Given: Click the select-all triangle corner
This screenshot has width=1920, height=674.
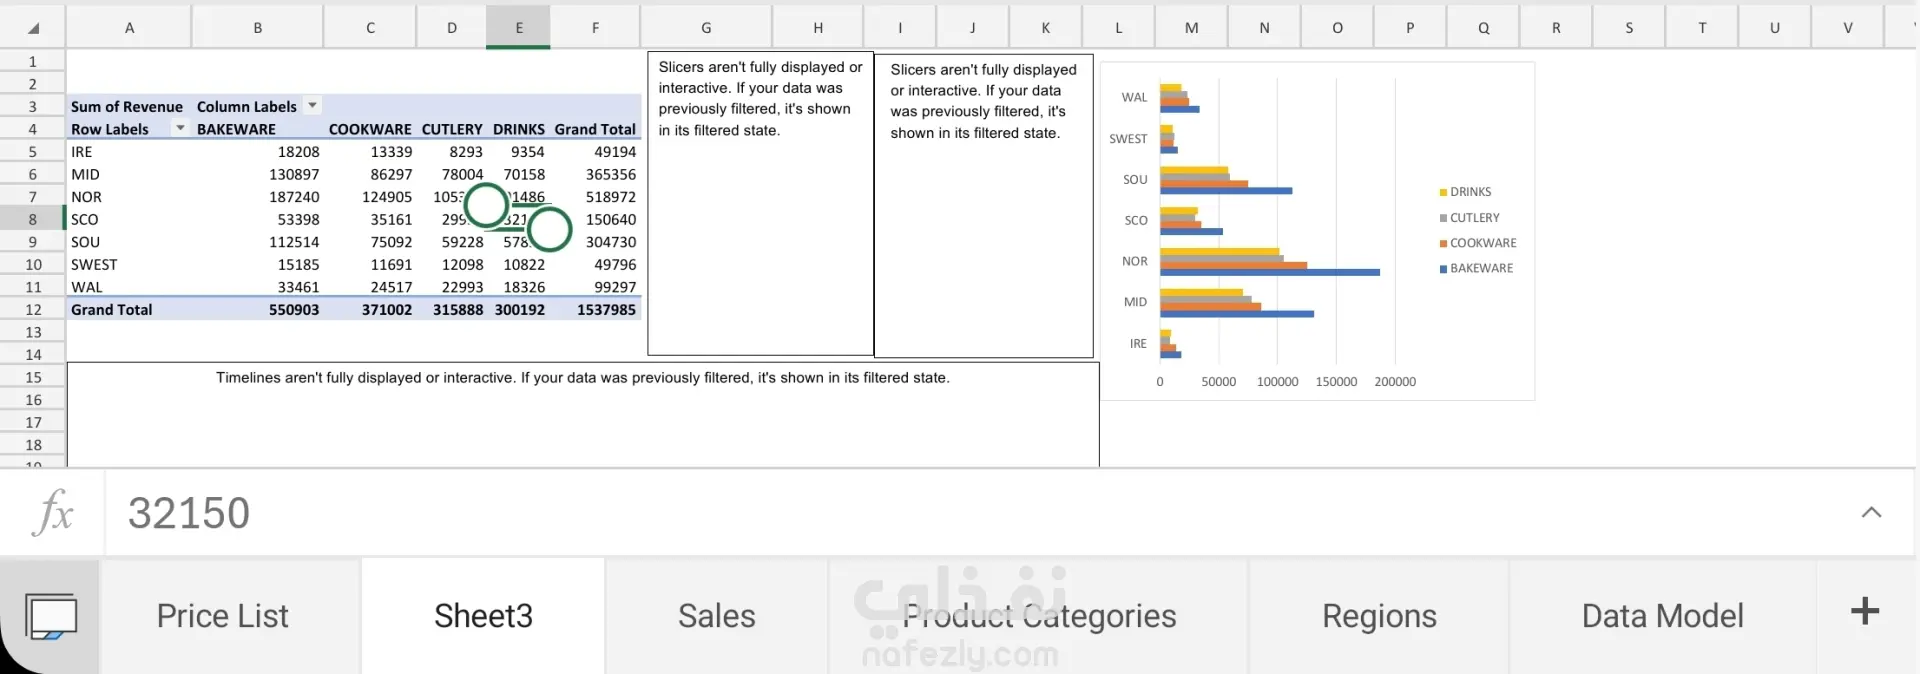Looking at the screenshot, I should tap(33, 27).
